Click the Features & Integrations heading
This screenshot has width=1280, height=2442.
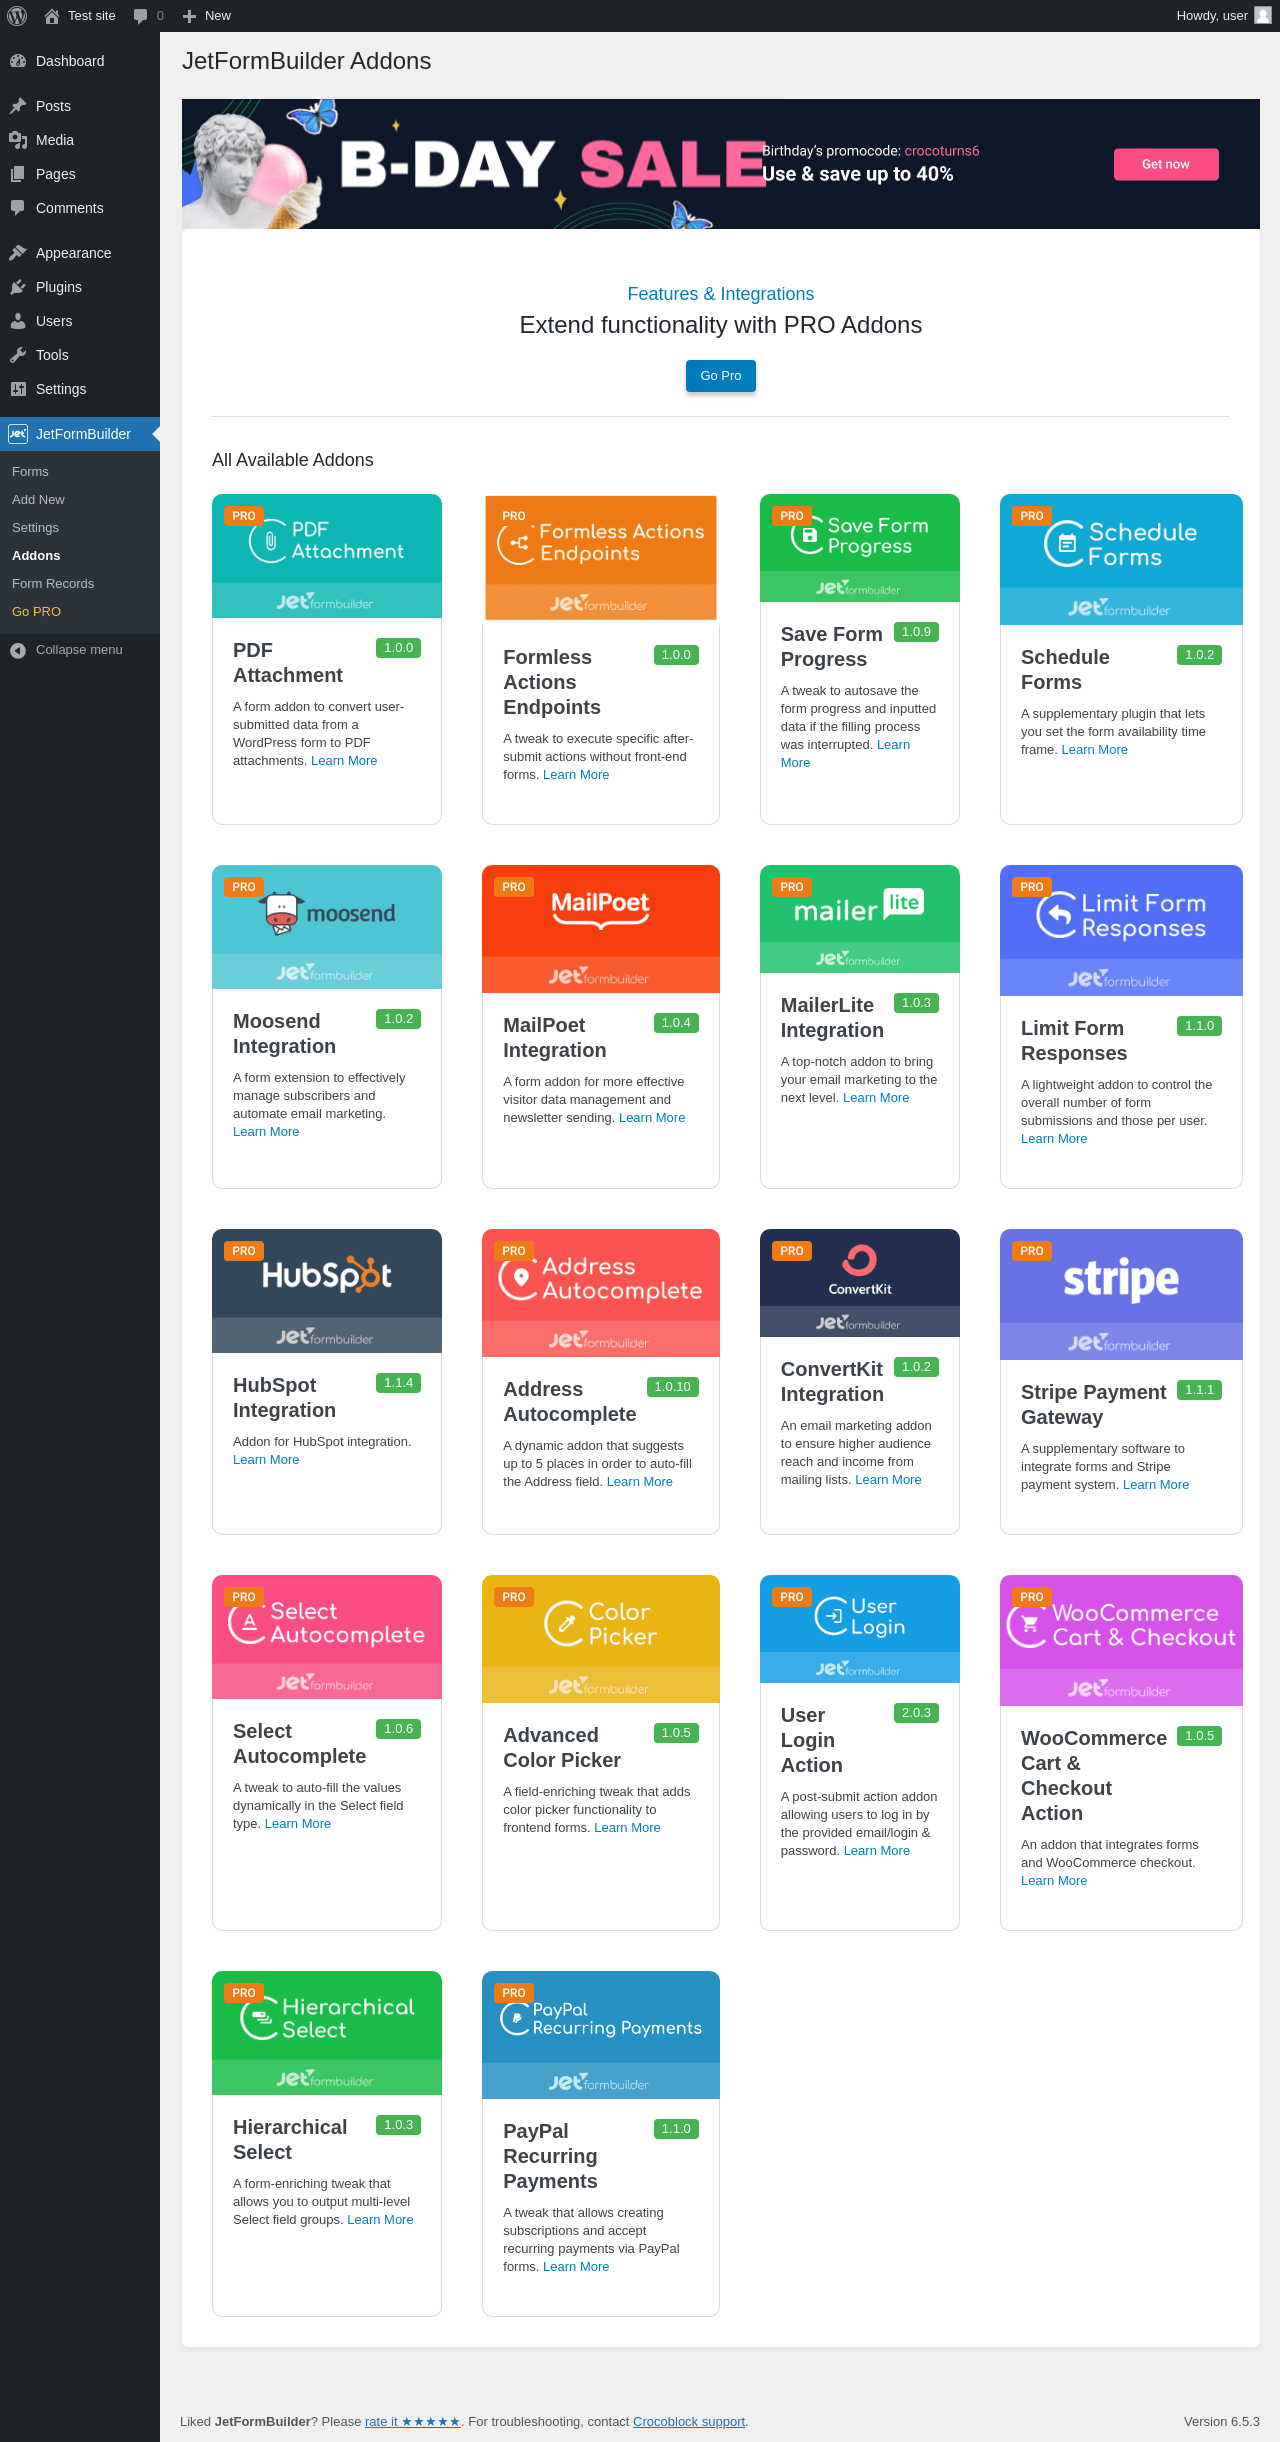(x=721, y=294)
